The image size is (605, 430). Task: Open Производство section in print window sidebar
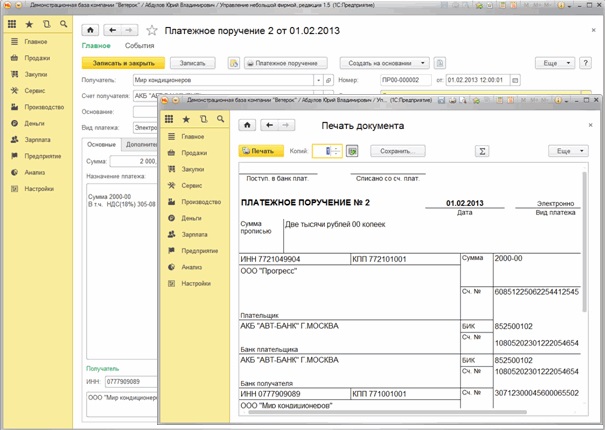coord(201,202)
